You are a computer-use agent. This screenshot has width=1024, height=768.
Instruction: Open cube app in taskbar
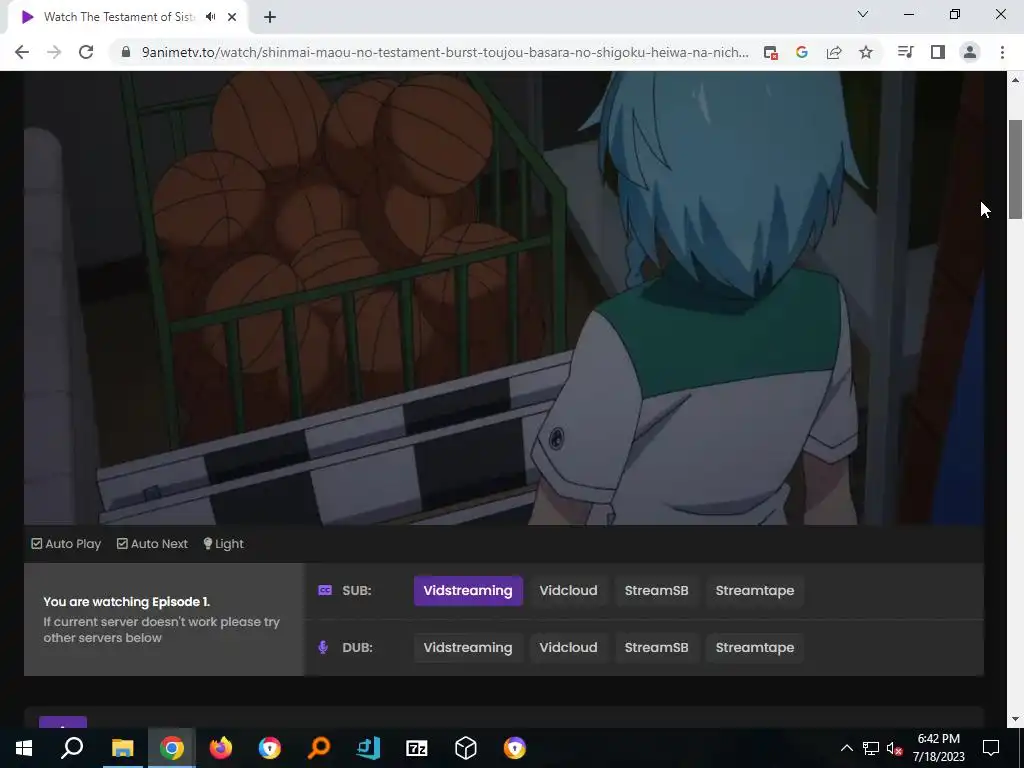[466, 748]
